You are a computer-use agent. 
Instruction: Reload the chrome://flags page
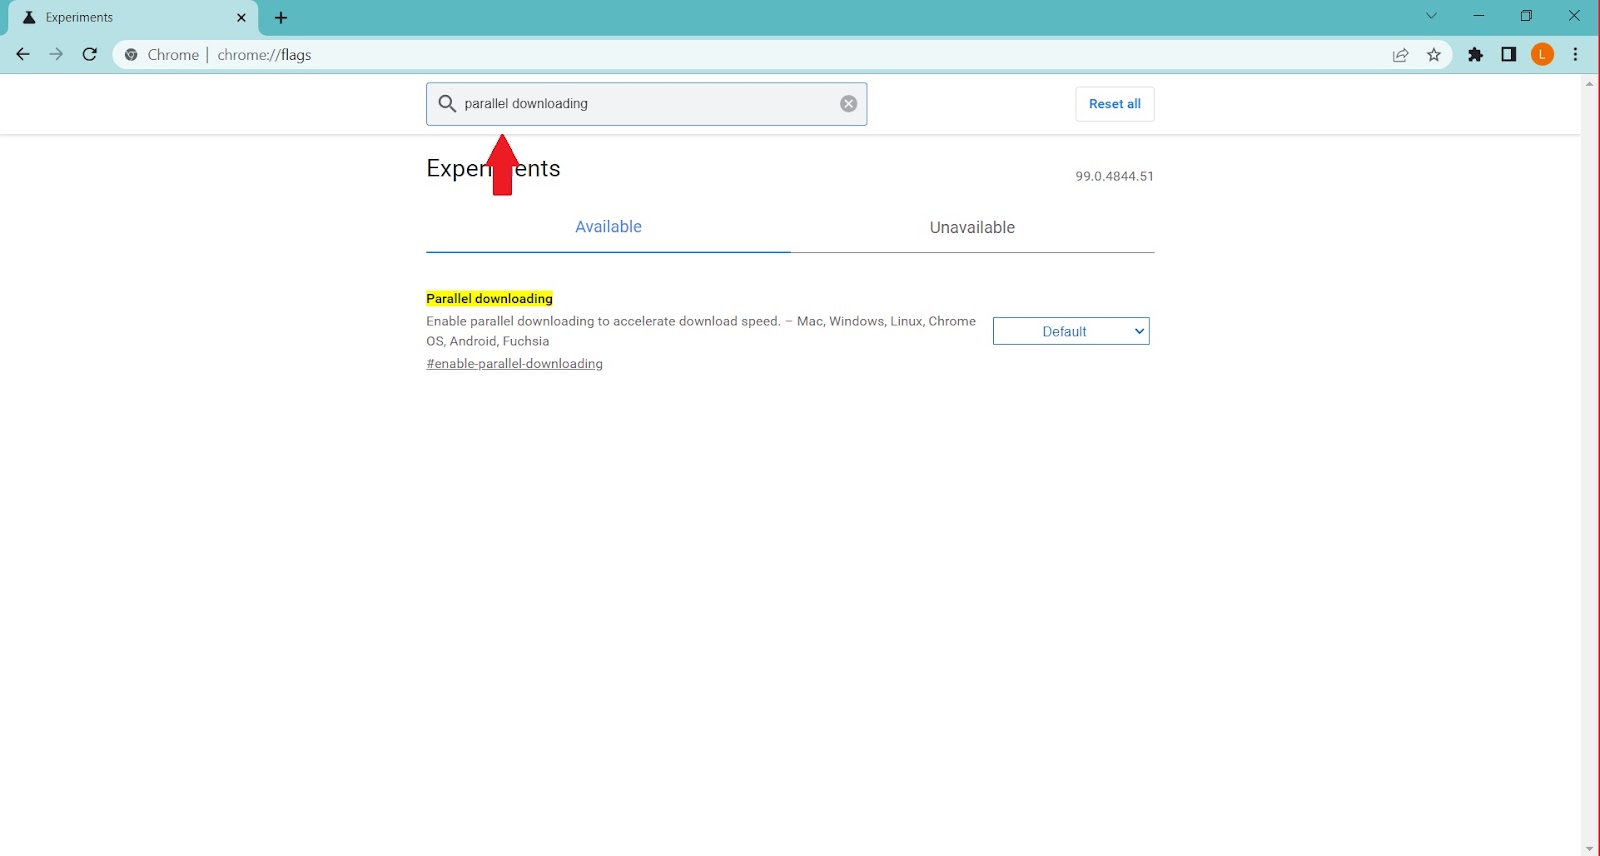point(90,55)
